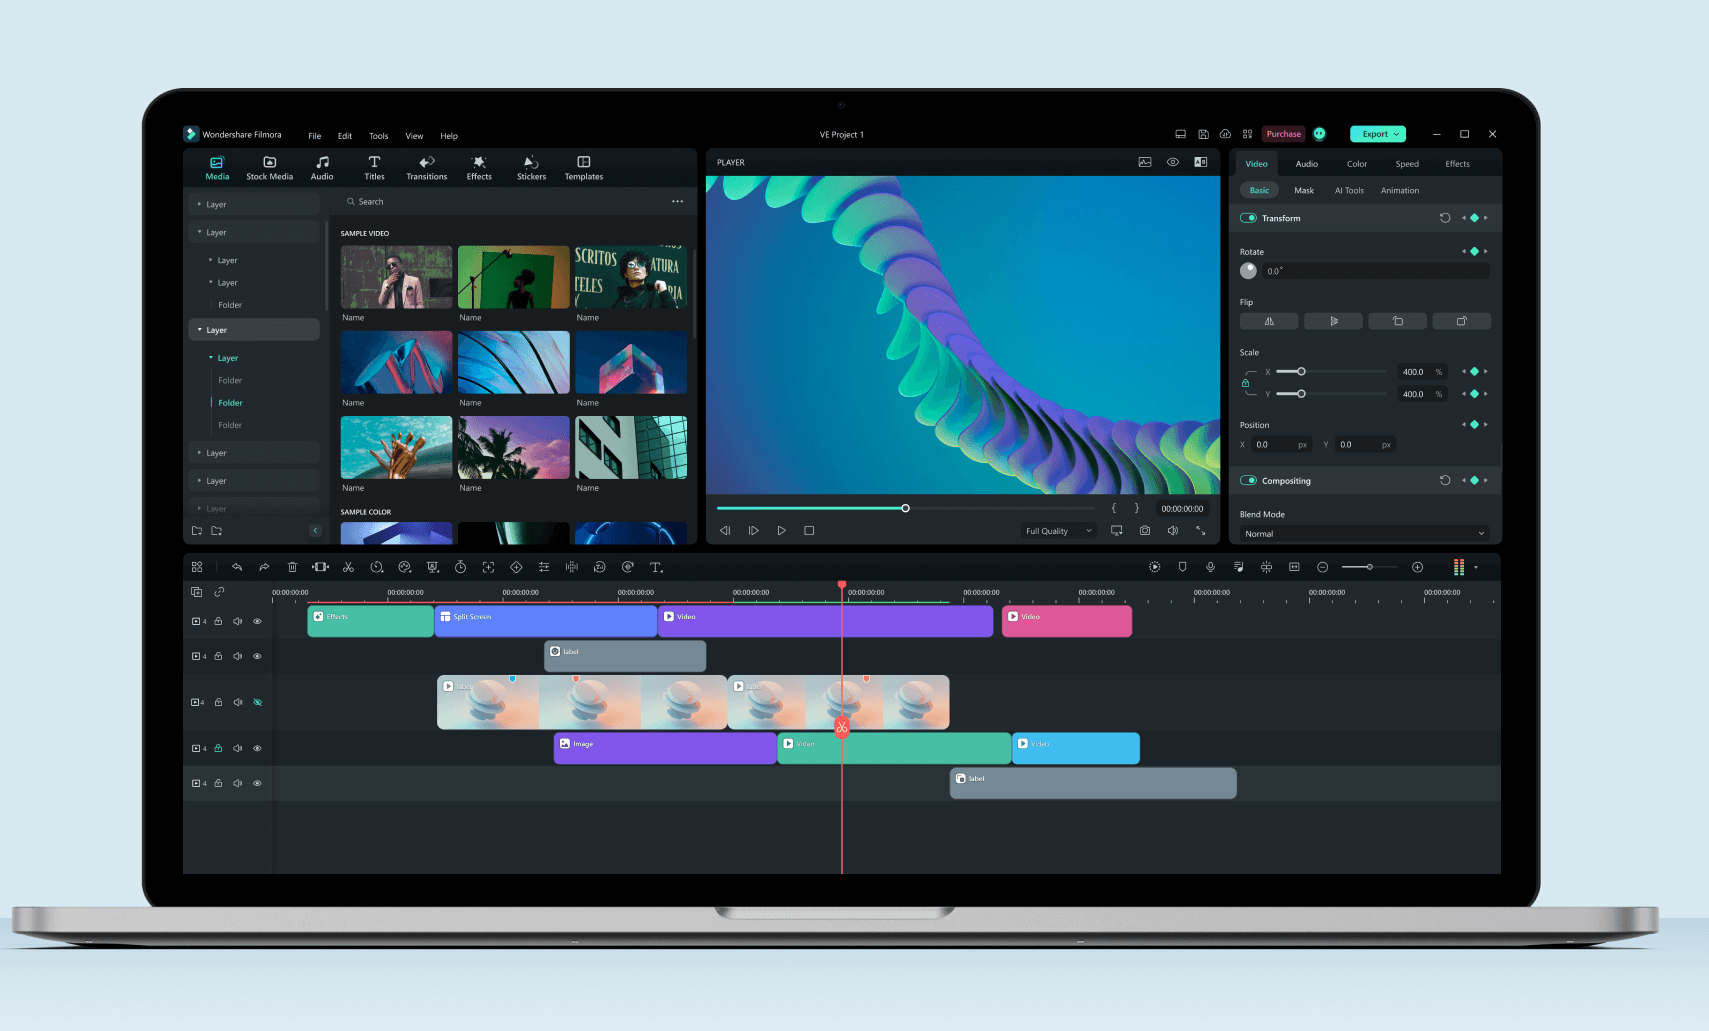Click the microphone voiceover record icon
Viewport: 1709px width, 1031px height.
coord(1210,567)
